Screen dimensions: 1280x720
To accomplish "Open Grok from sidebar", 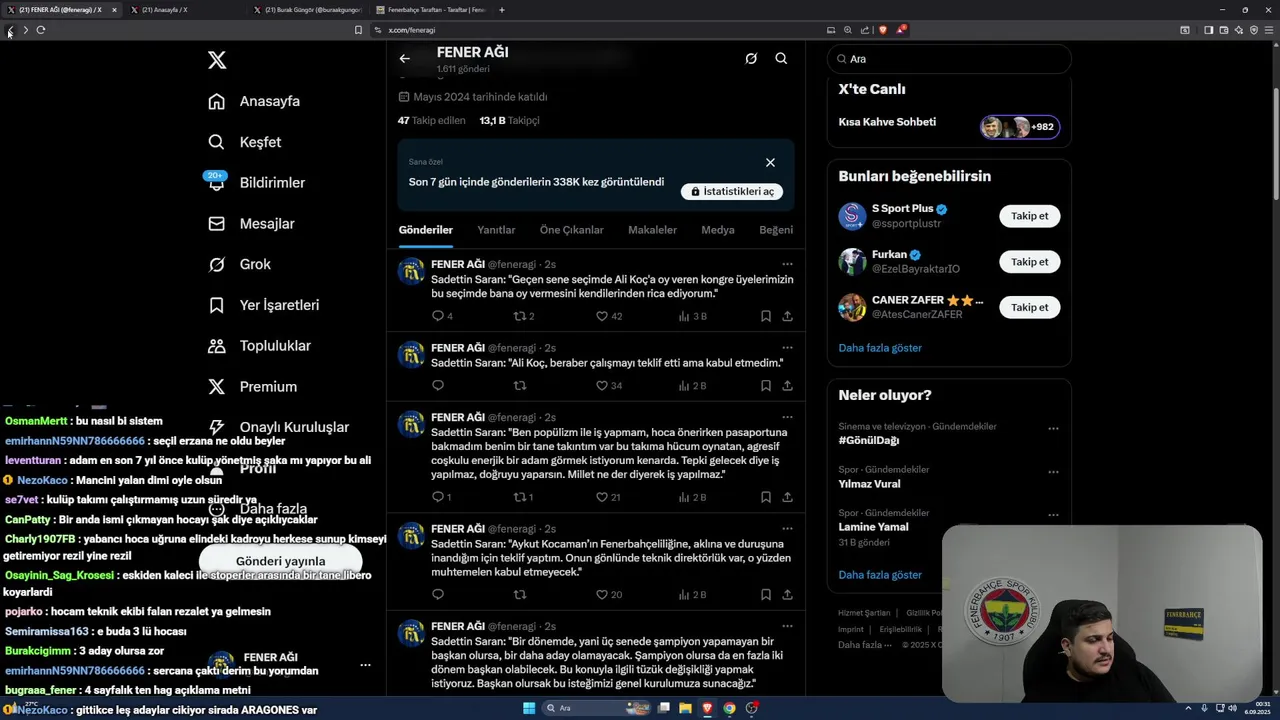I will click(240, 264).
